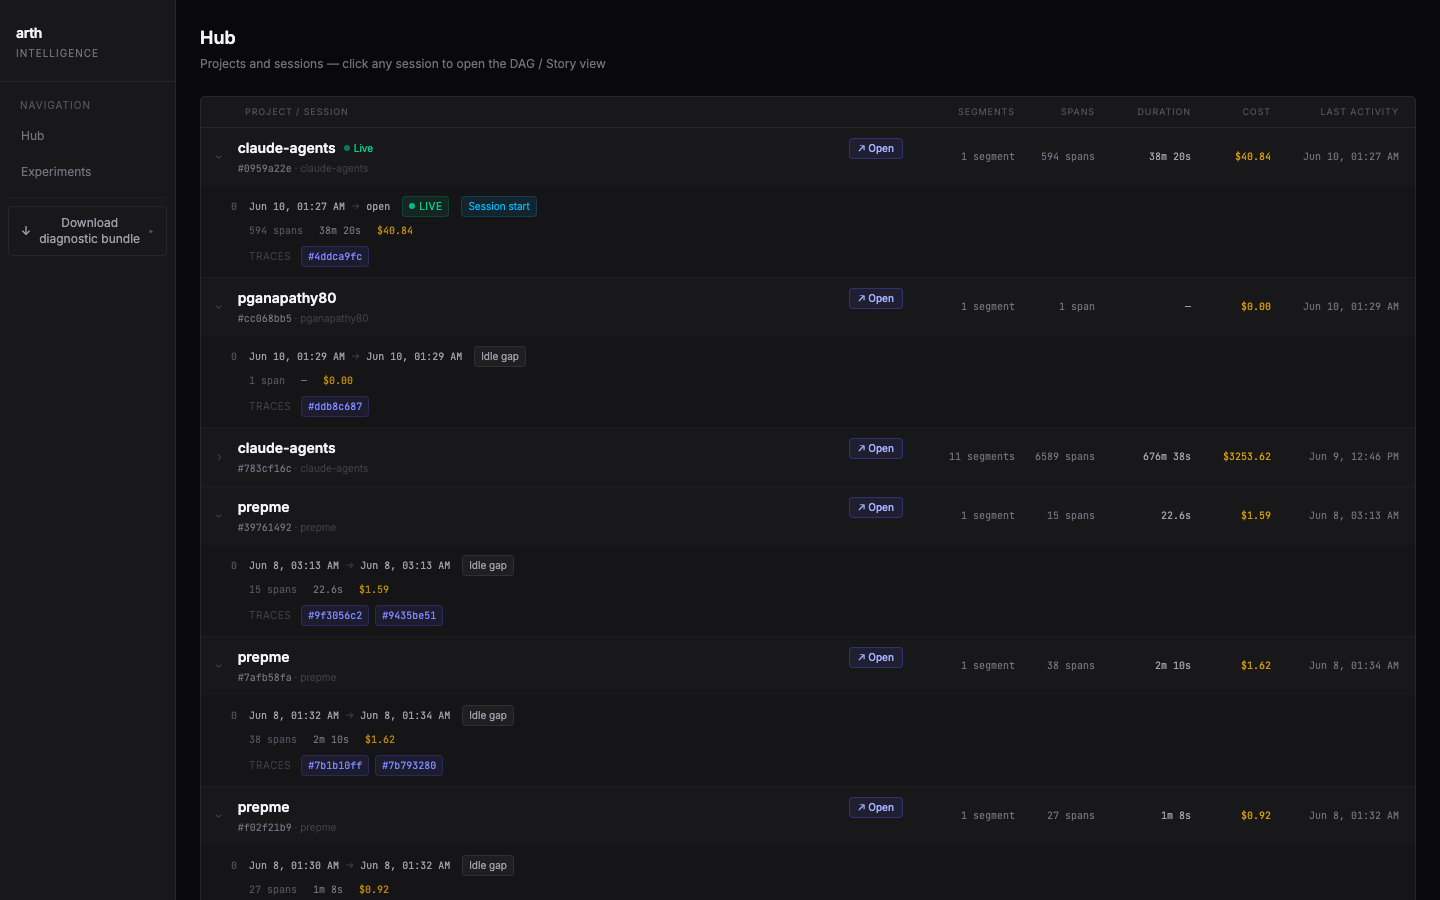The height and width of the screenshot is (900, 1440).
Task: Click the 11 segments cell
Action: (982, 457)
